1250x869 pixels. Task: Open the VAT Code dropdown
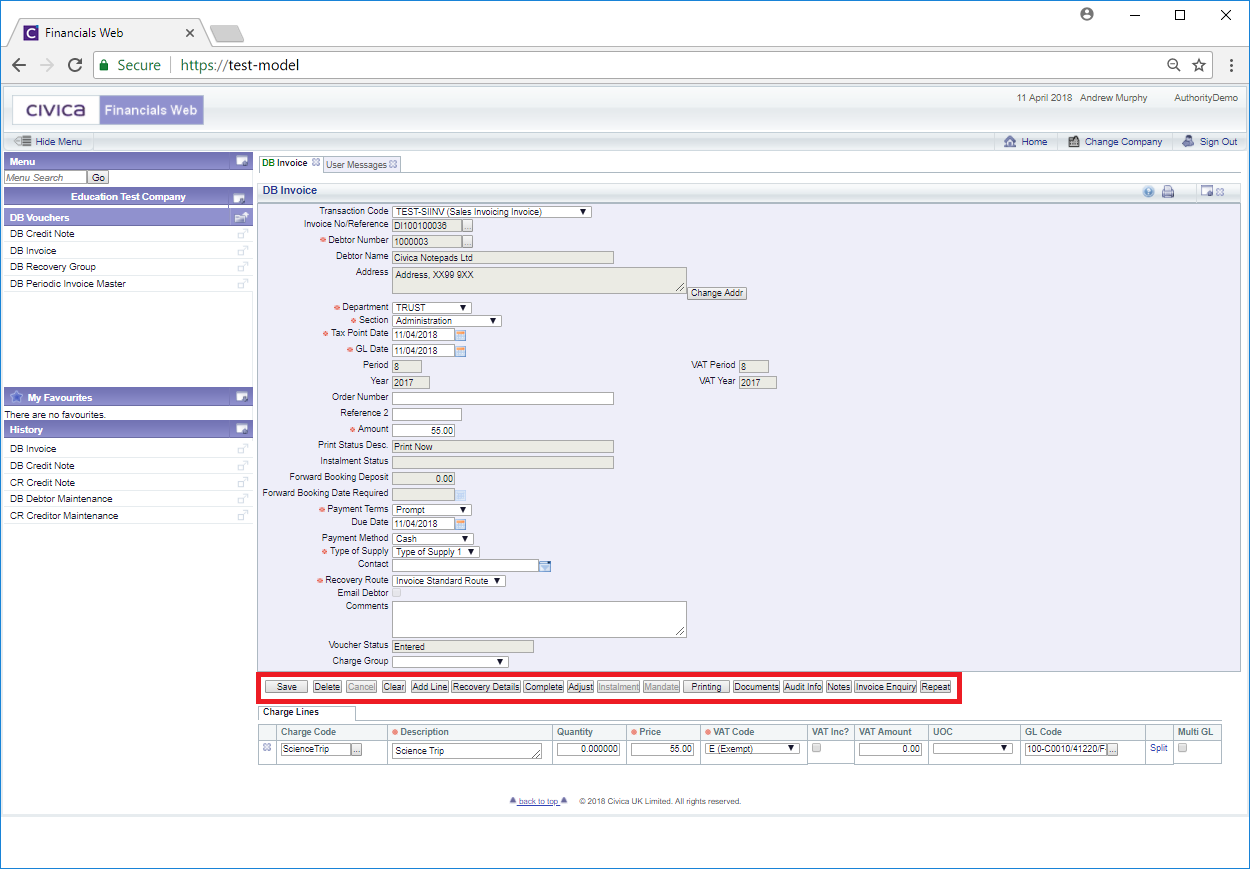click(751, 749)
